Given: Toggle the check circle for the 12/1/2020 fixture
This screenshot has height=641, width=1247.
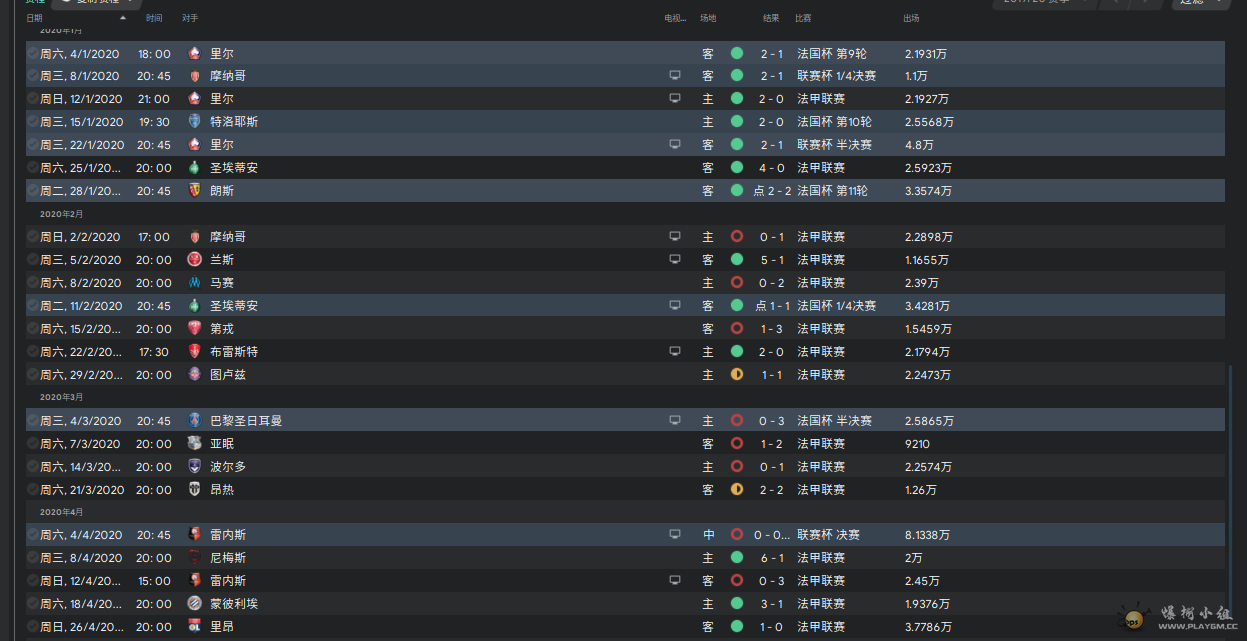Looking at the screenshot, I should tap(32, 99).
